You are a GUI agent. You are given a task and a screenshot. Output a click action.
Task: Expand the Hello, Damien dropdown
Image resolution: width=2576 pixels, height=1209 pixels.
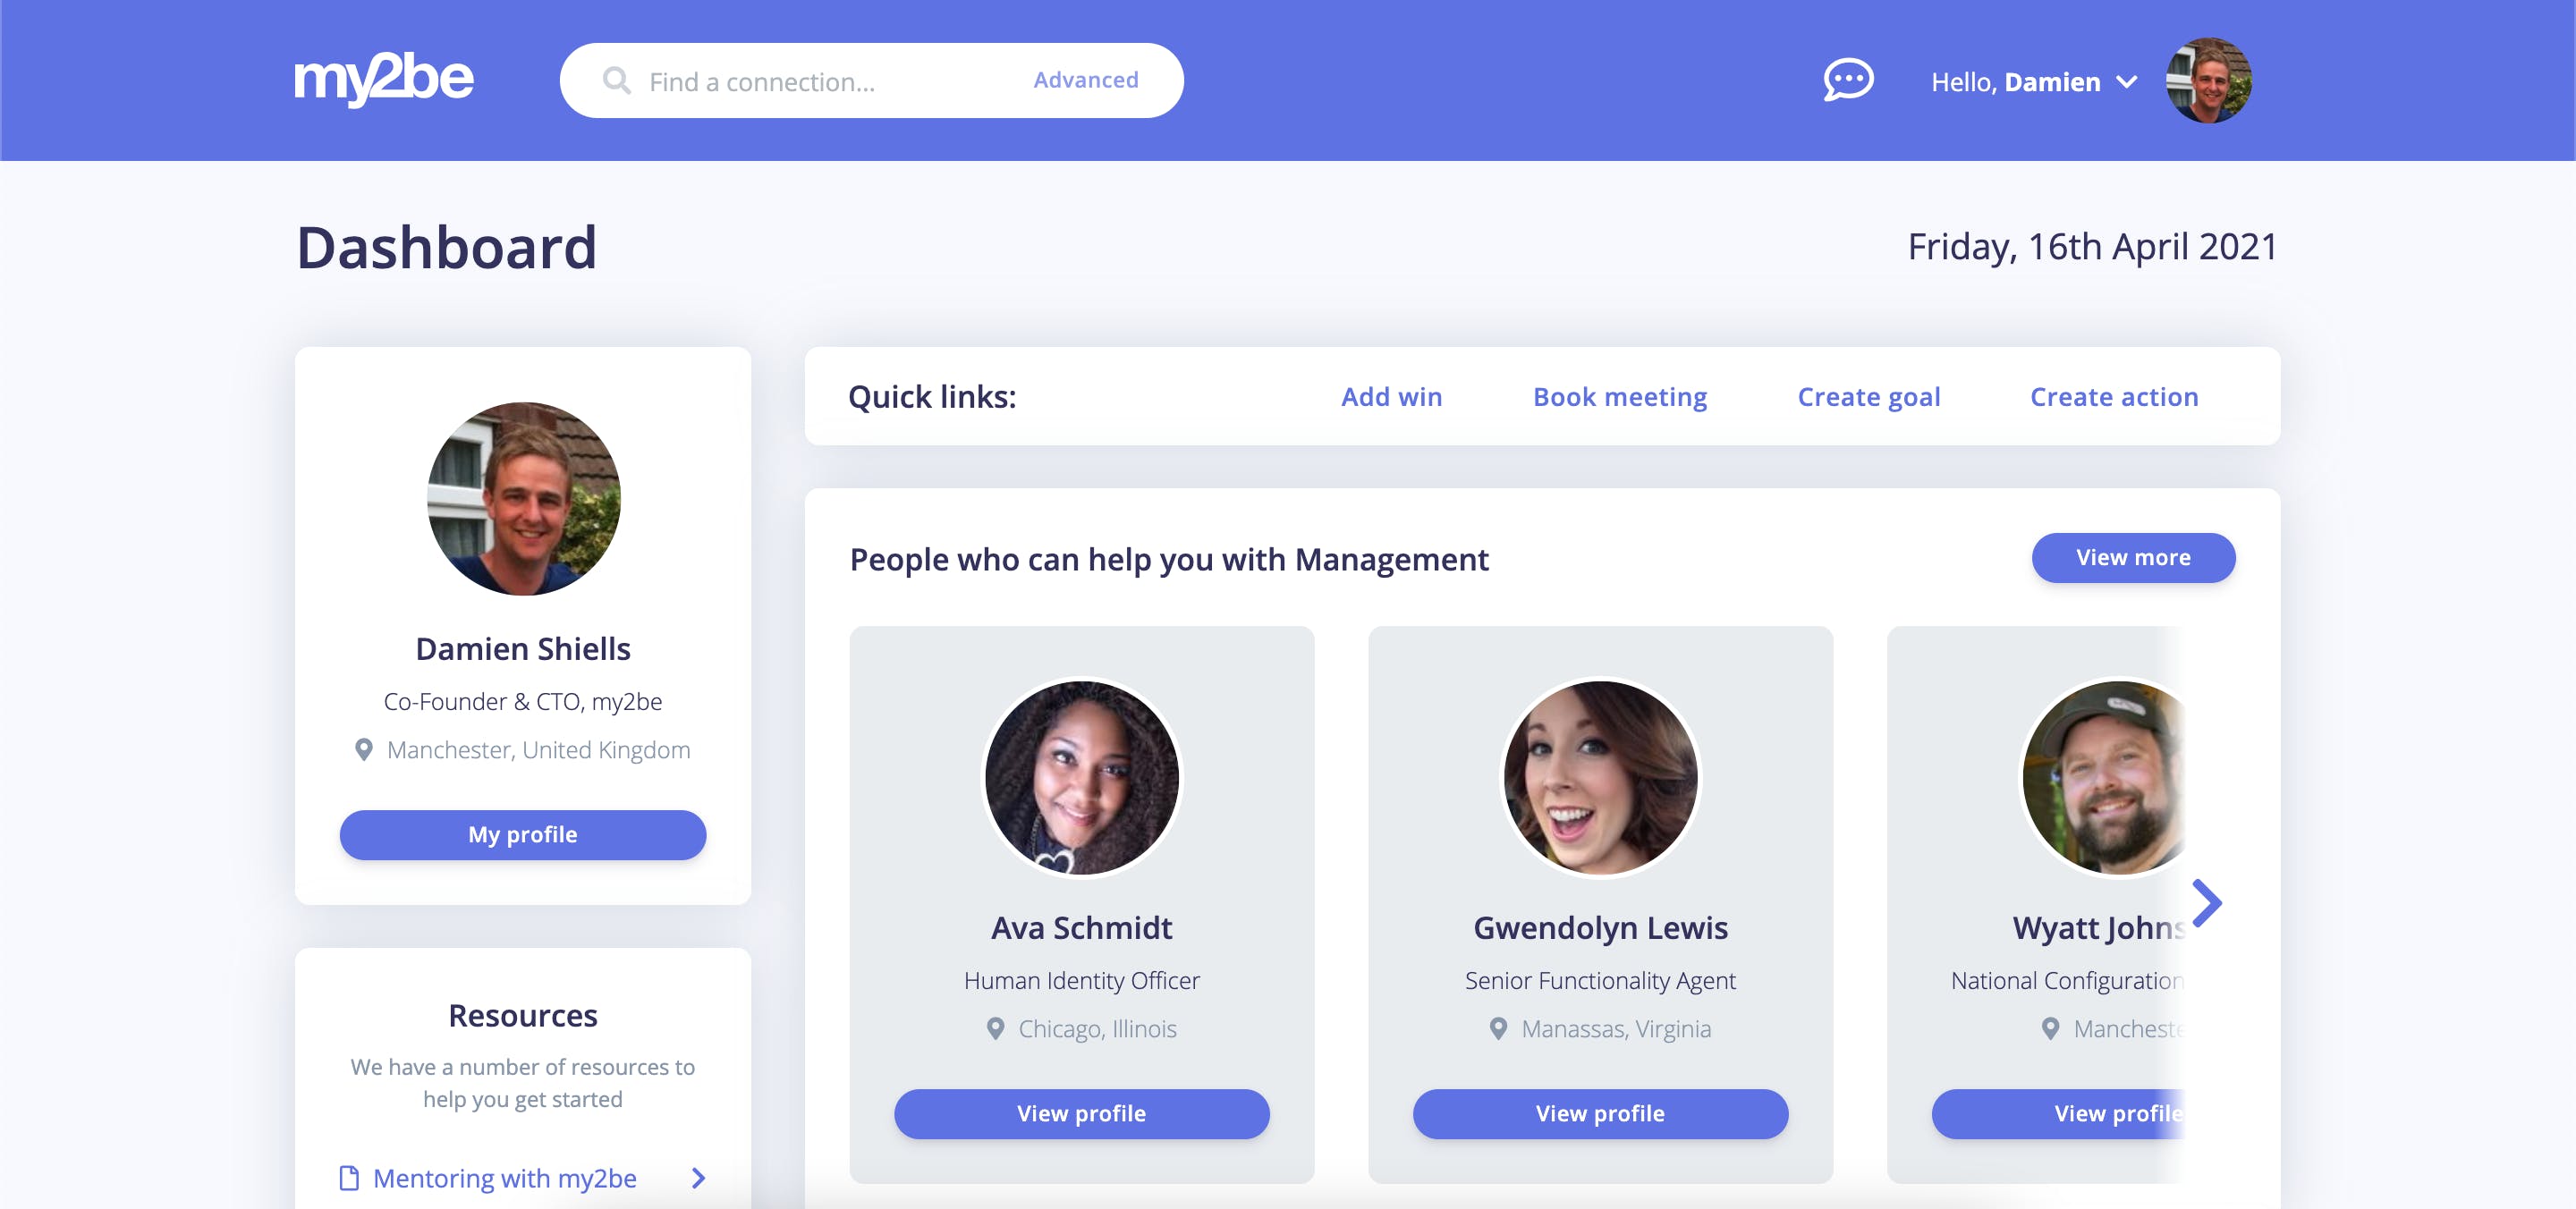click(2034, 82)
